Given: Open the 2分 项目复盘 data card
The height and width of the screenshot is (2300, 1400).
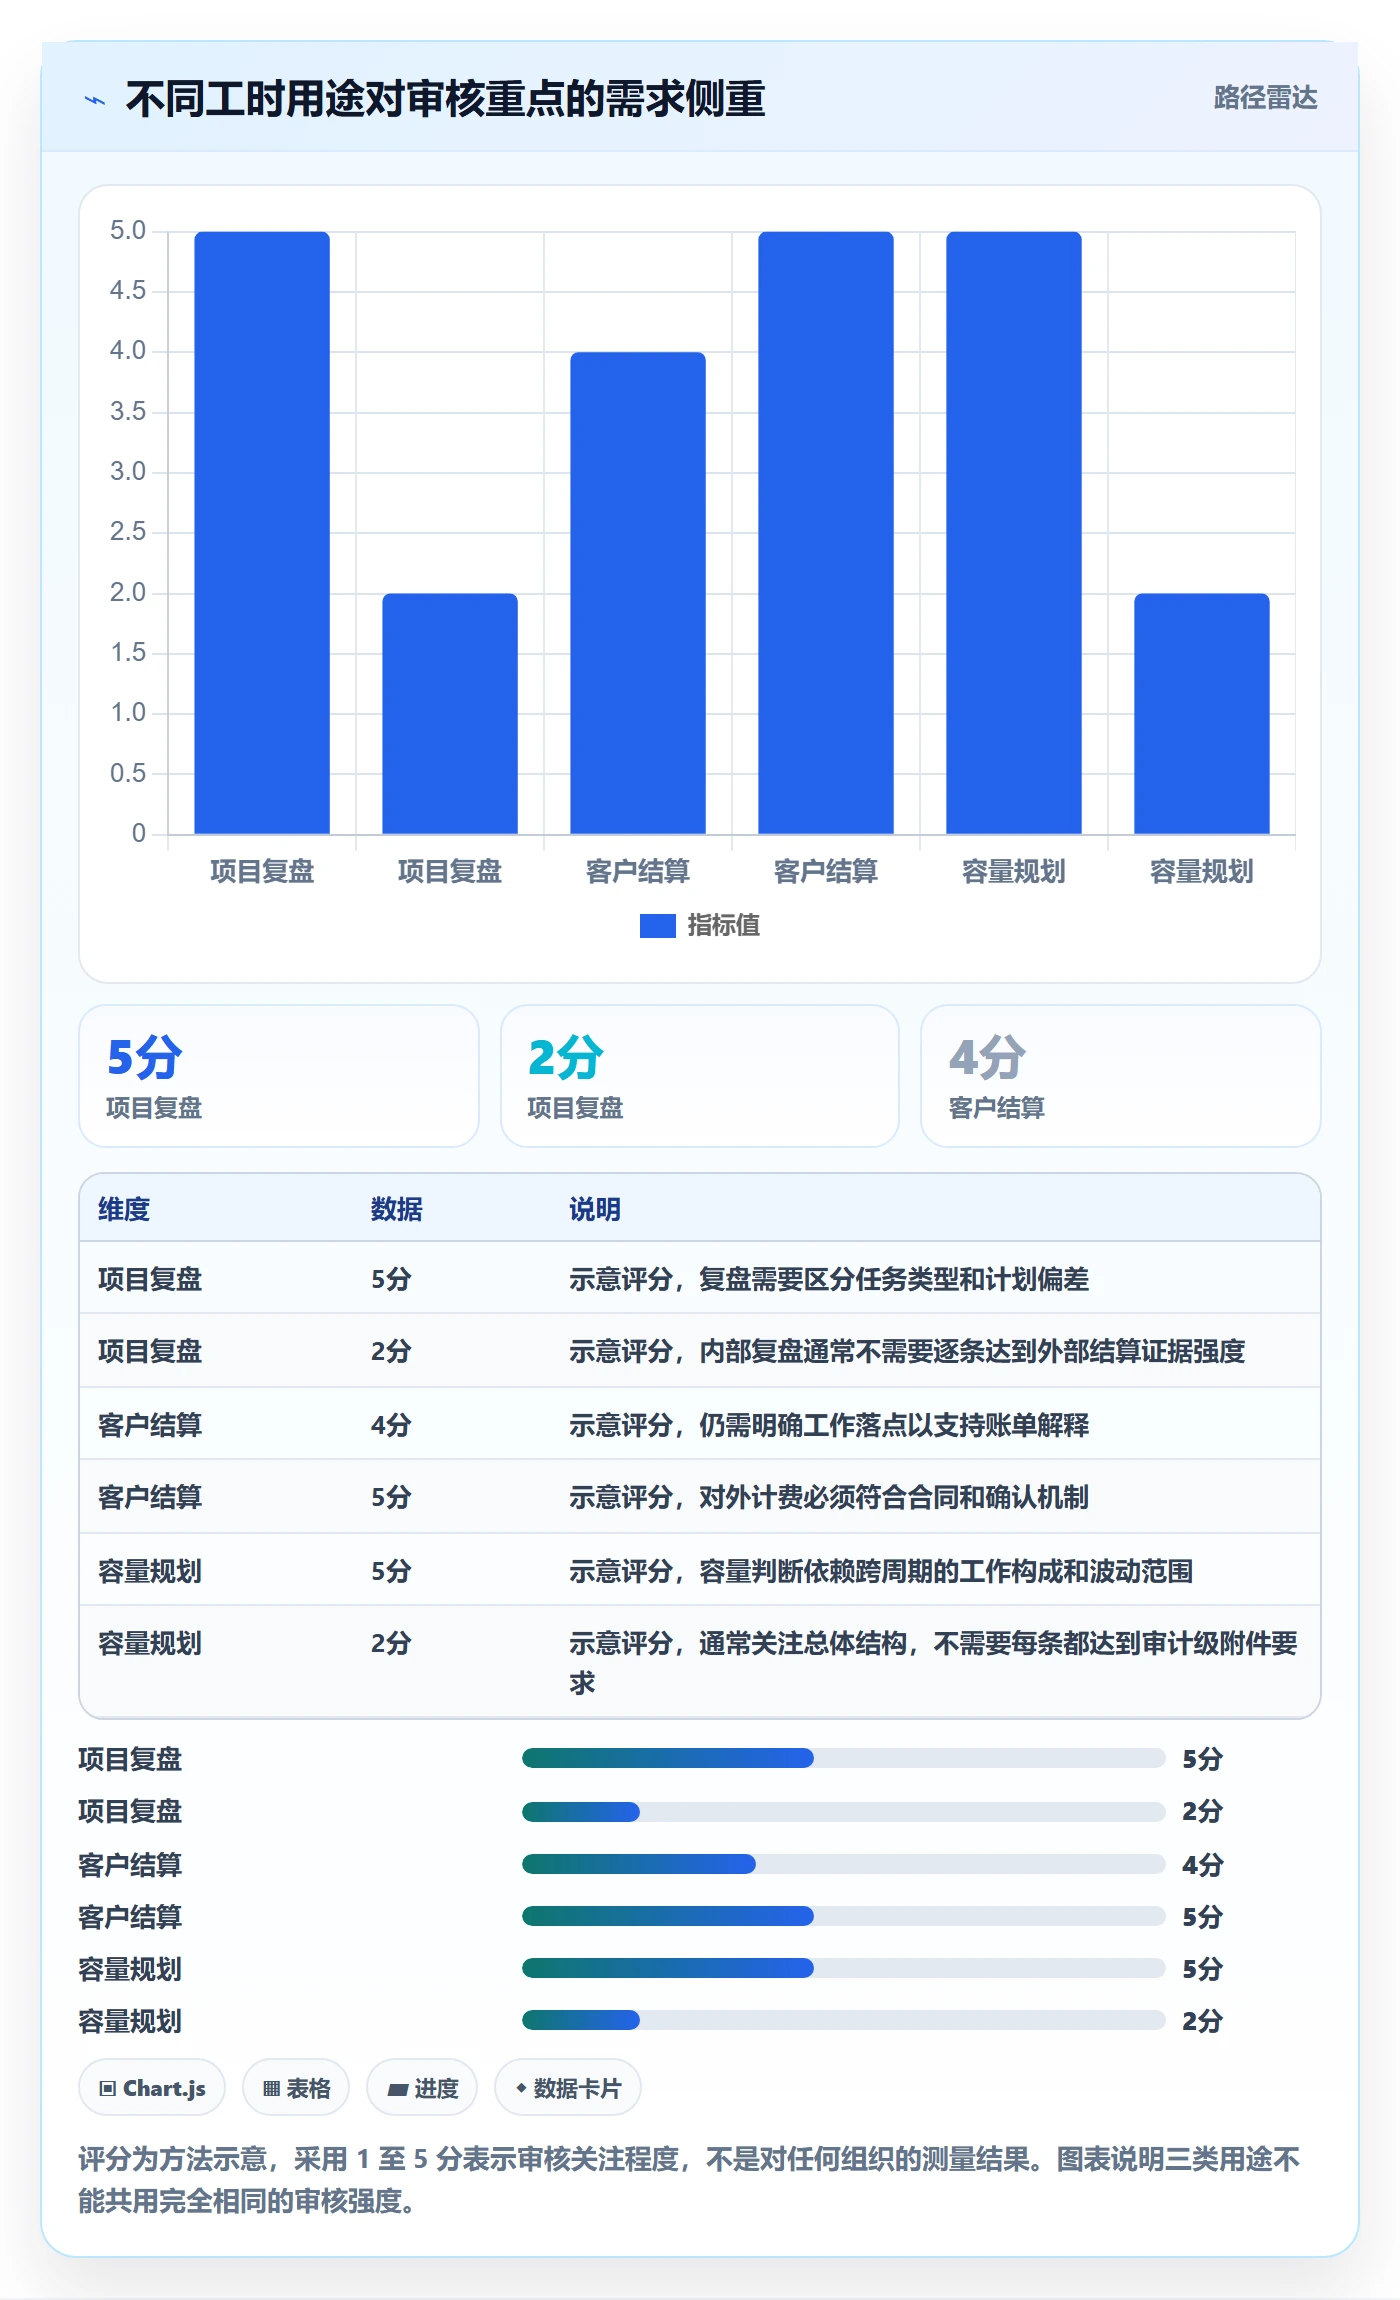Looking at the screenshot, I should [x=700, y=1076].
